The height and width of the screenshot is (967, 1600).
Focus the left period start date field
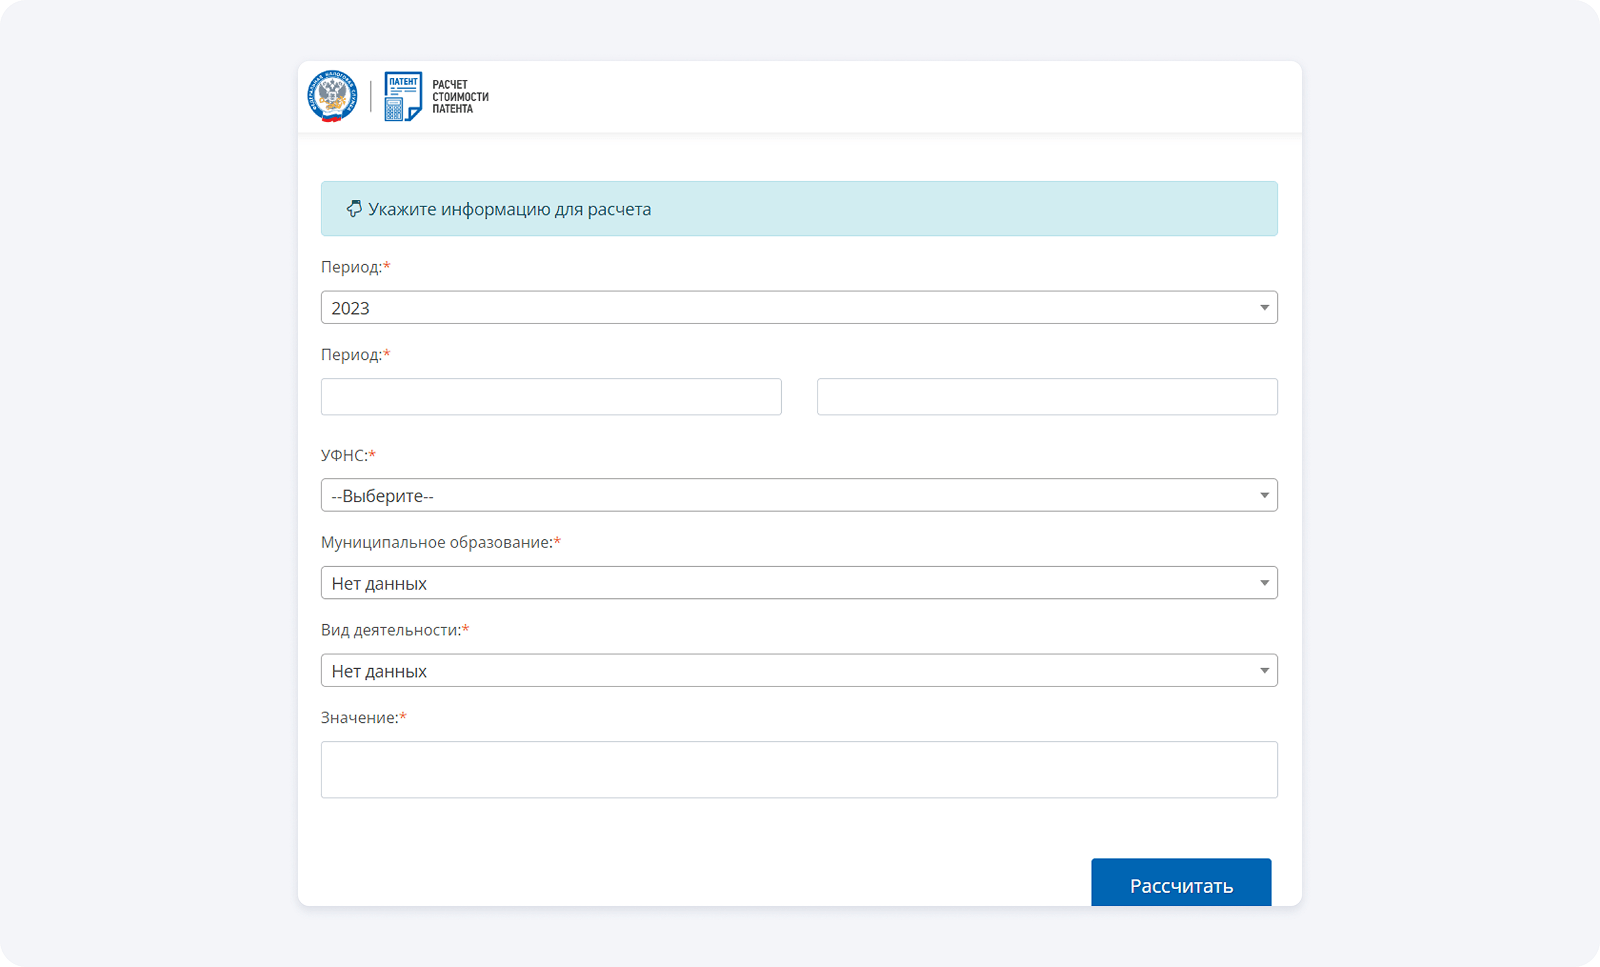tap(551, 397)
